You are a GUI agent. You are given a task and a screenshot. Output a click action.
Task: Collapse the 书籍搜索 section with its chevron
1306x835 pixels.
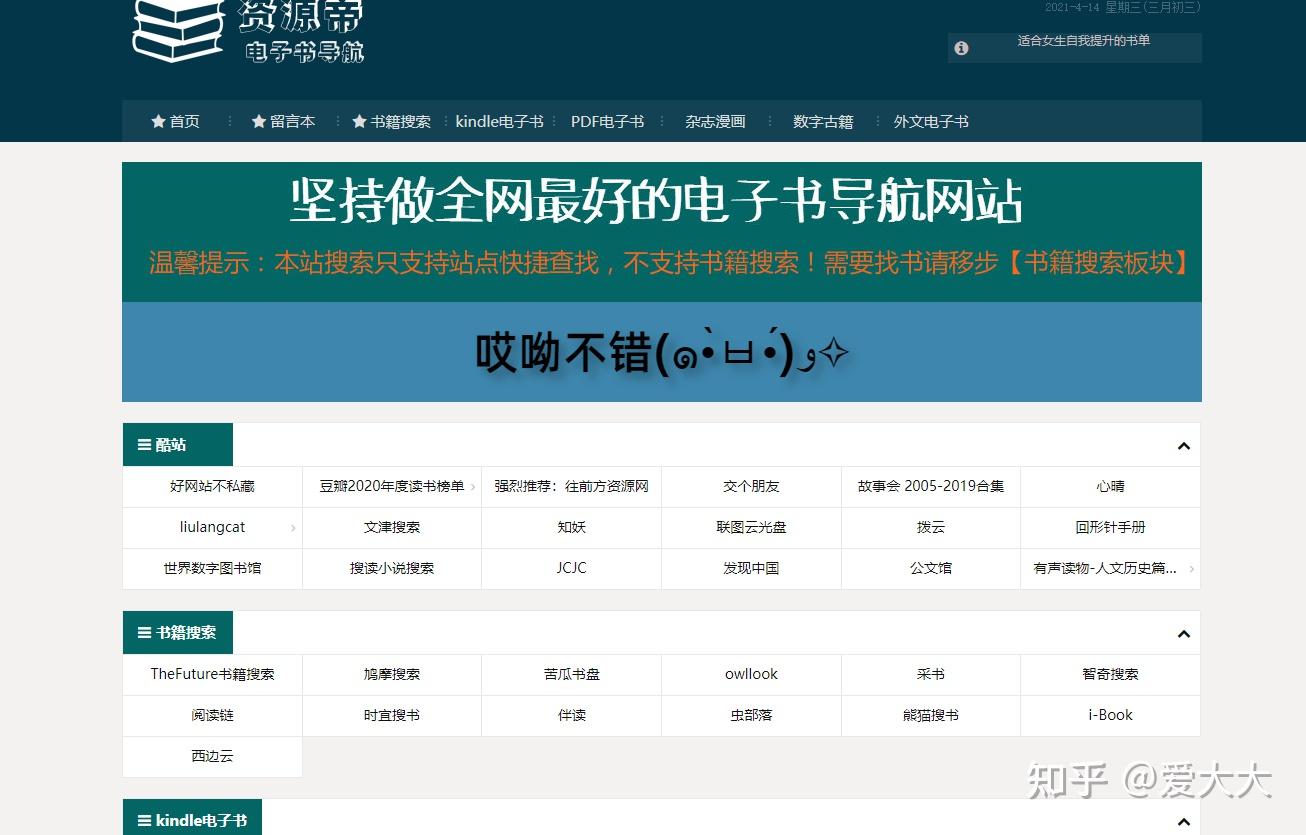(x=1184, y=634)
